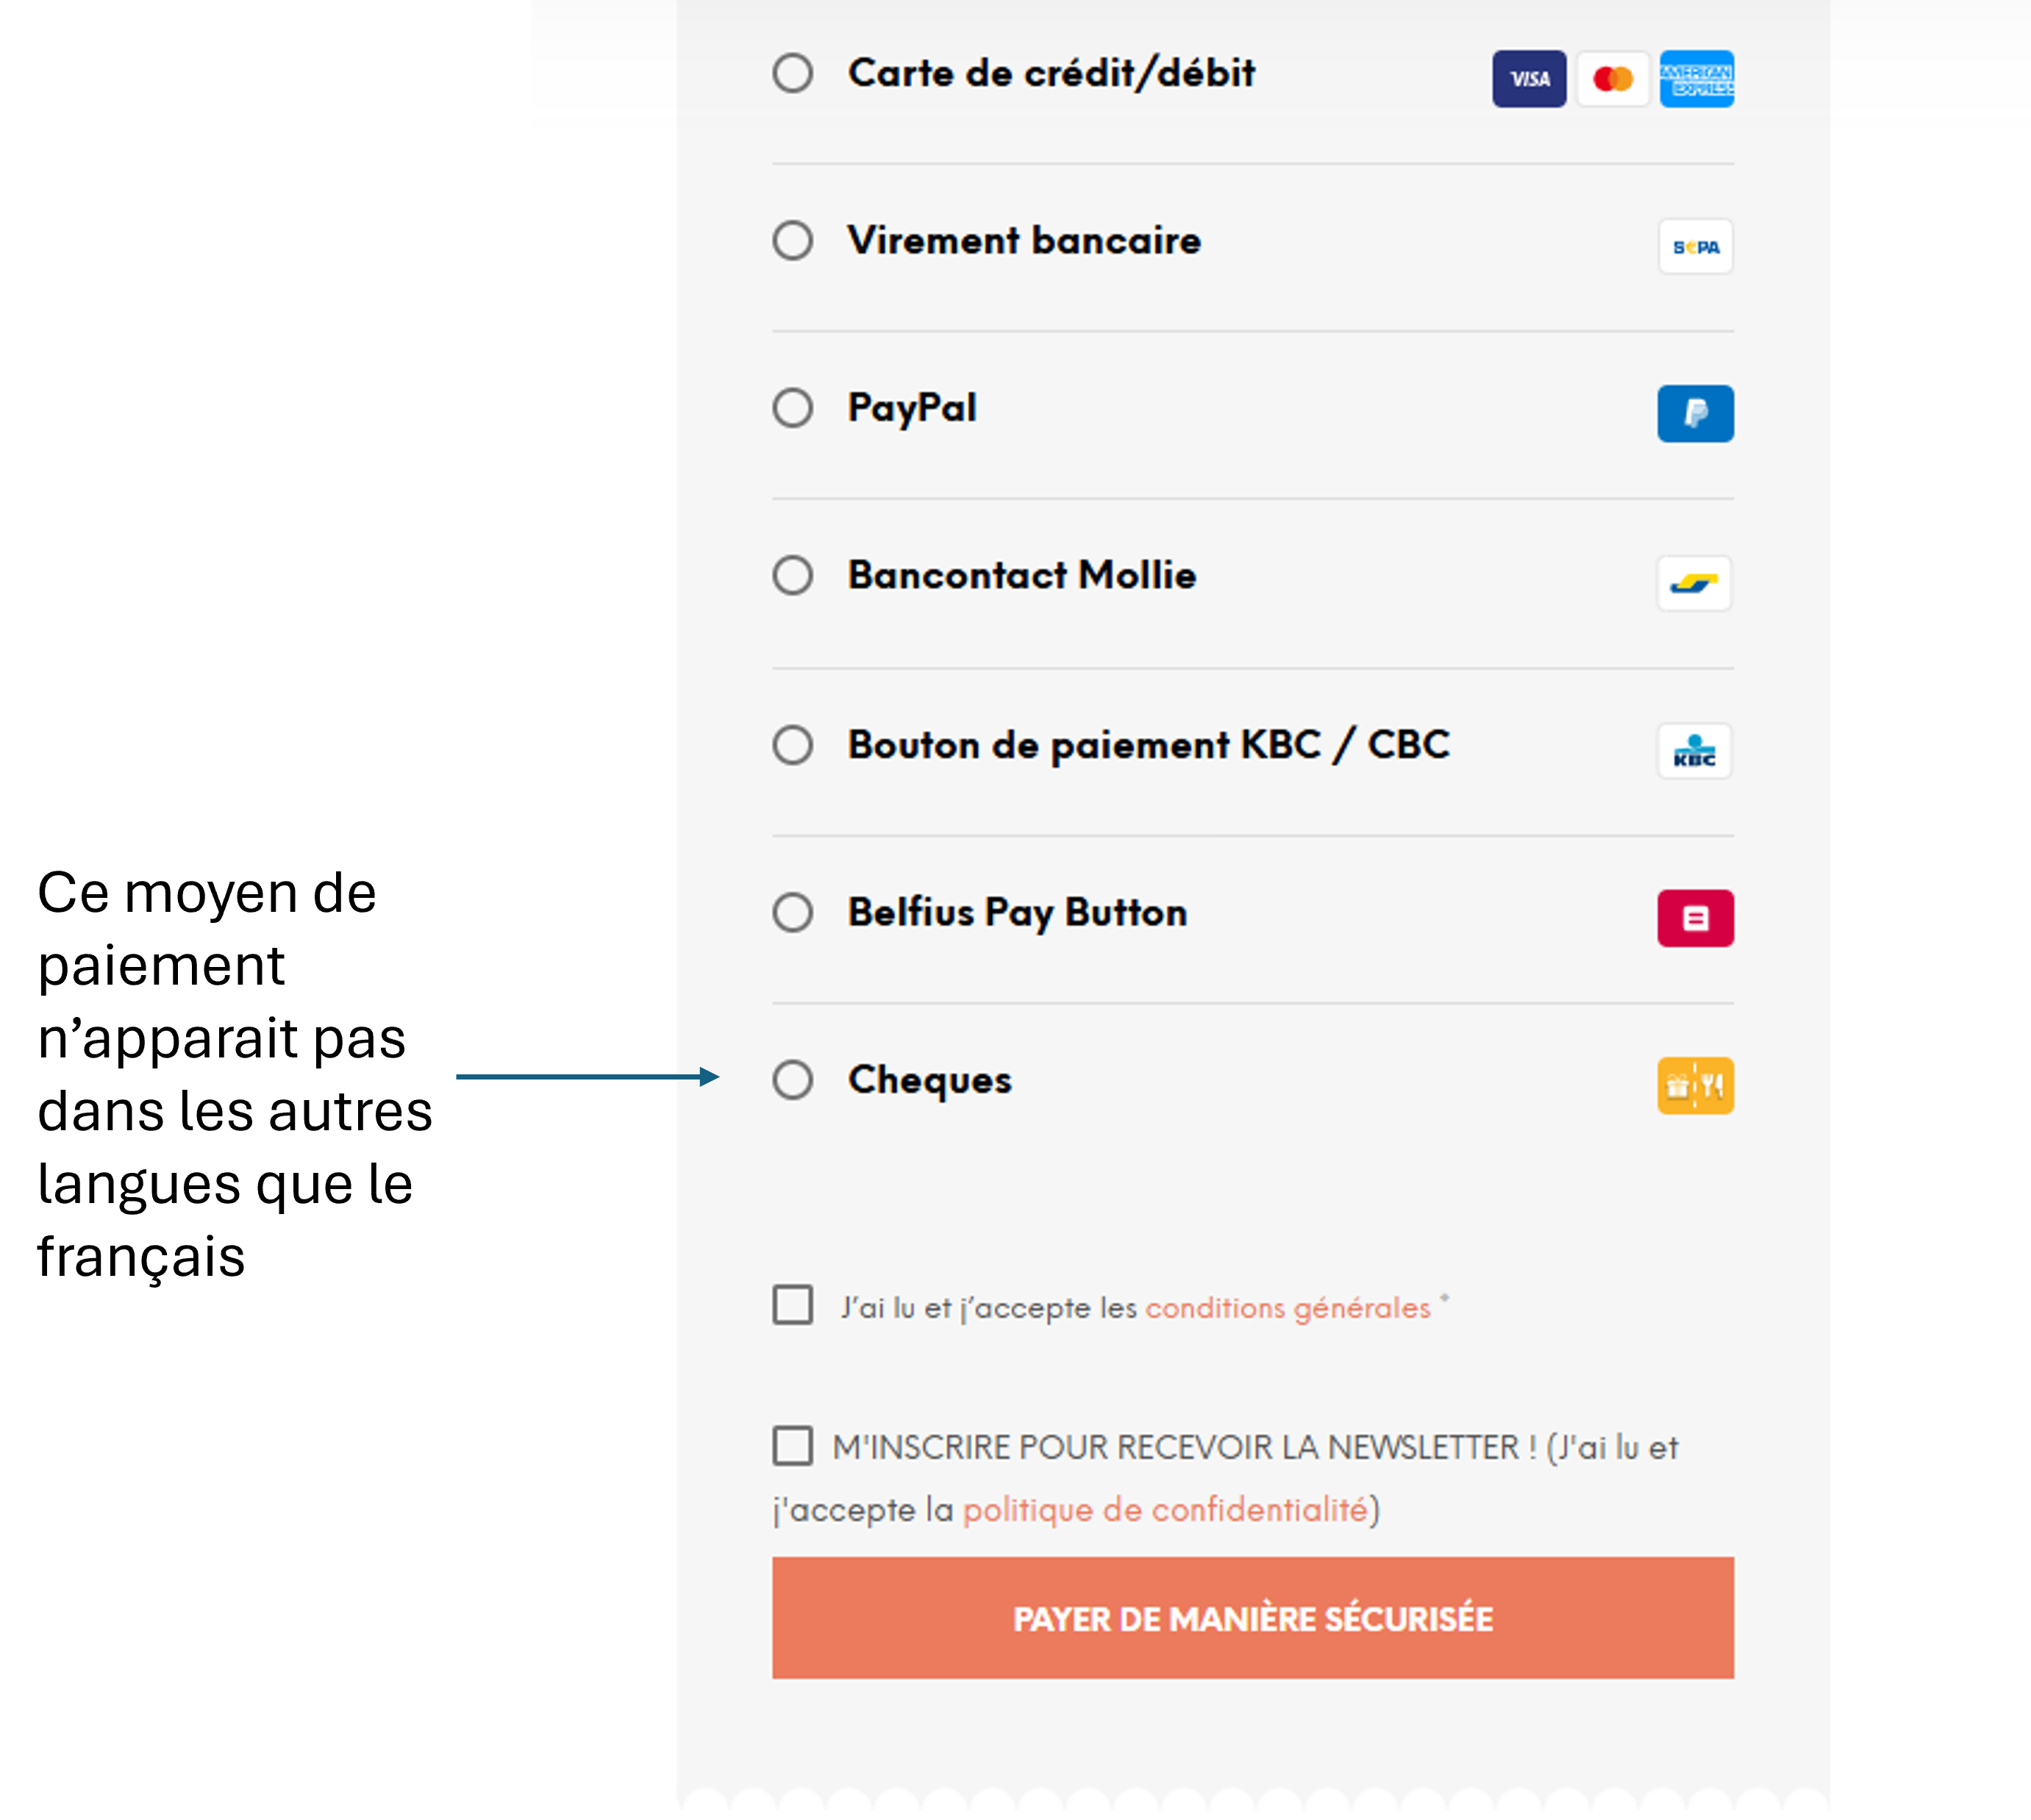Click the SEPA bank transfer icon

pyautogui.click(x=1695, y=247)
